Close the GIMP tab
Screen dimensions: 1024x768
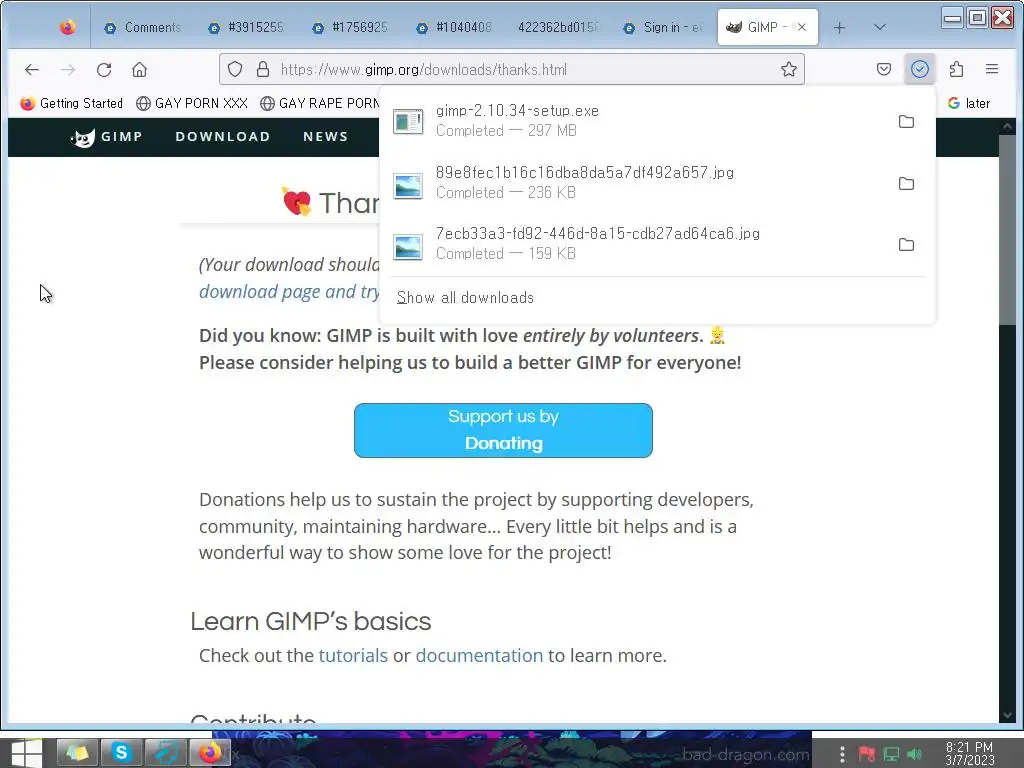[x=801, y=27]
